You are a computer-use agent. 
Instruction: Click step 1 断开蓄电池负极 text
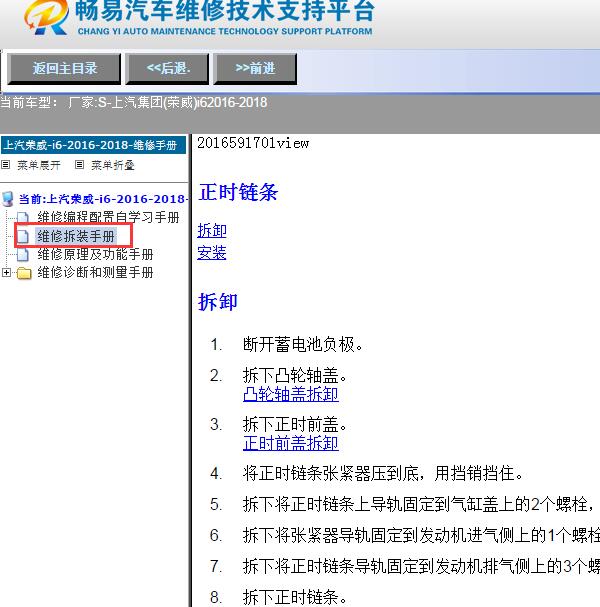[303, 345]
